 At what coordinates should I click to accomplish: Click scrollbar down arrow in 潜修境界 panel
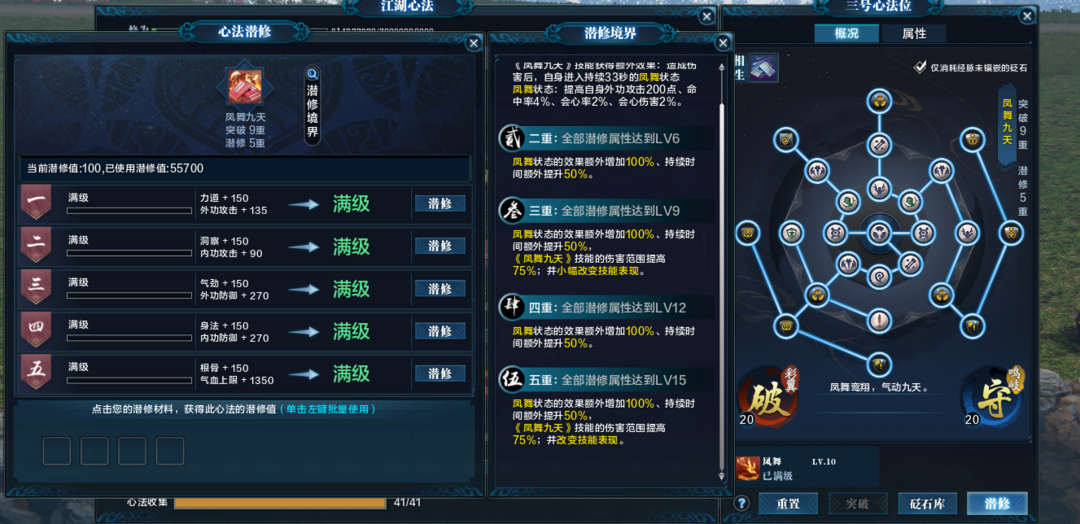point(721,476)
